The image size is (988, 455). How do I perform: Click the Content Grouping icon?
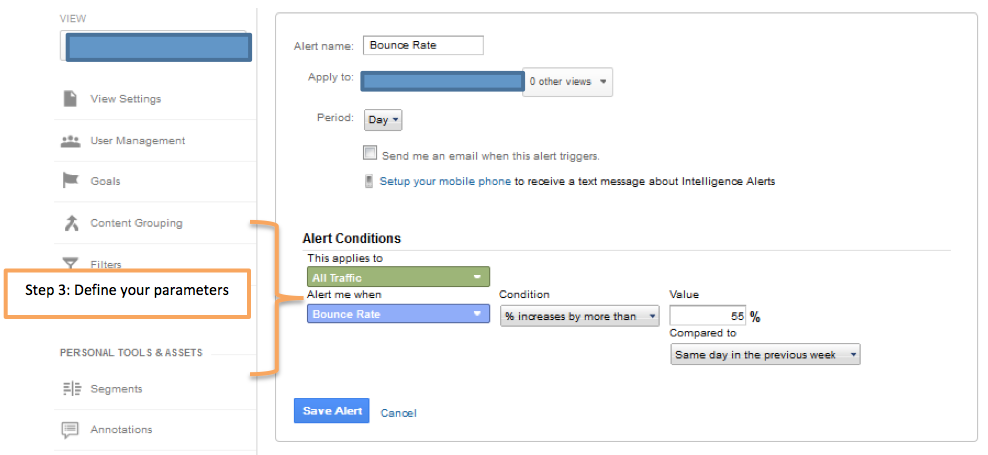coord(70,223)
